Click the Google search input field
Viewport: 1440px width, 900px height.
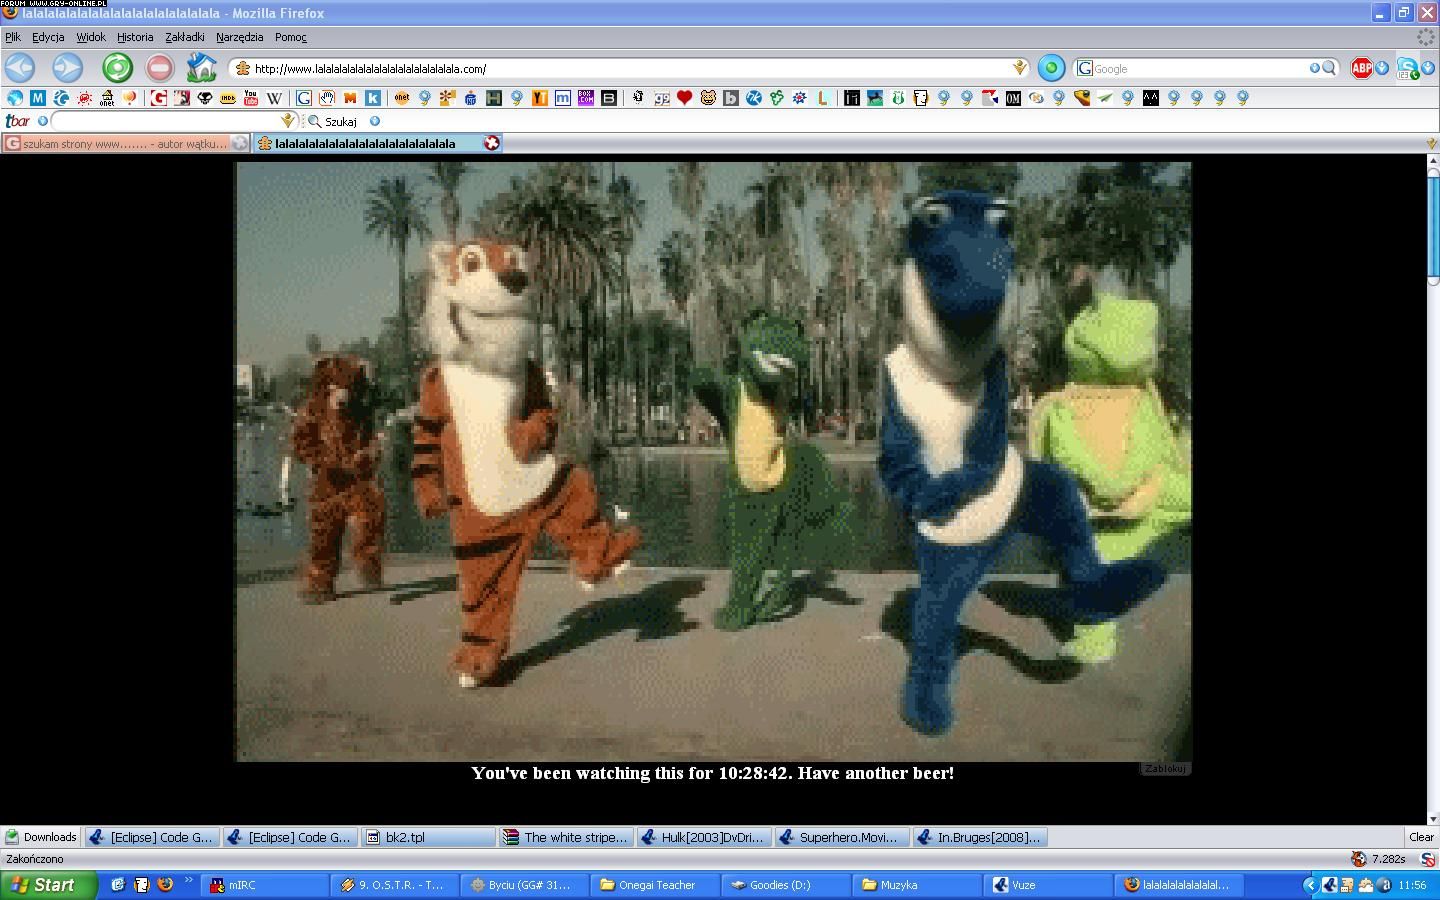(1200, 69)
